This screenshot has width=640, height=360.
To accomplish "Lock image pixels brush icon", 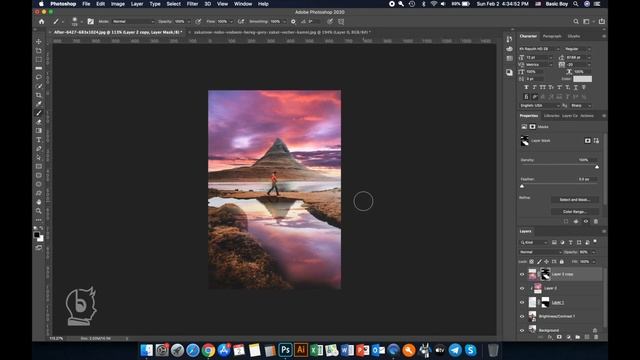I will pos(539,262).
